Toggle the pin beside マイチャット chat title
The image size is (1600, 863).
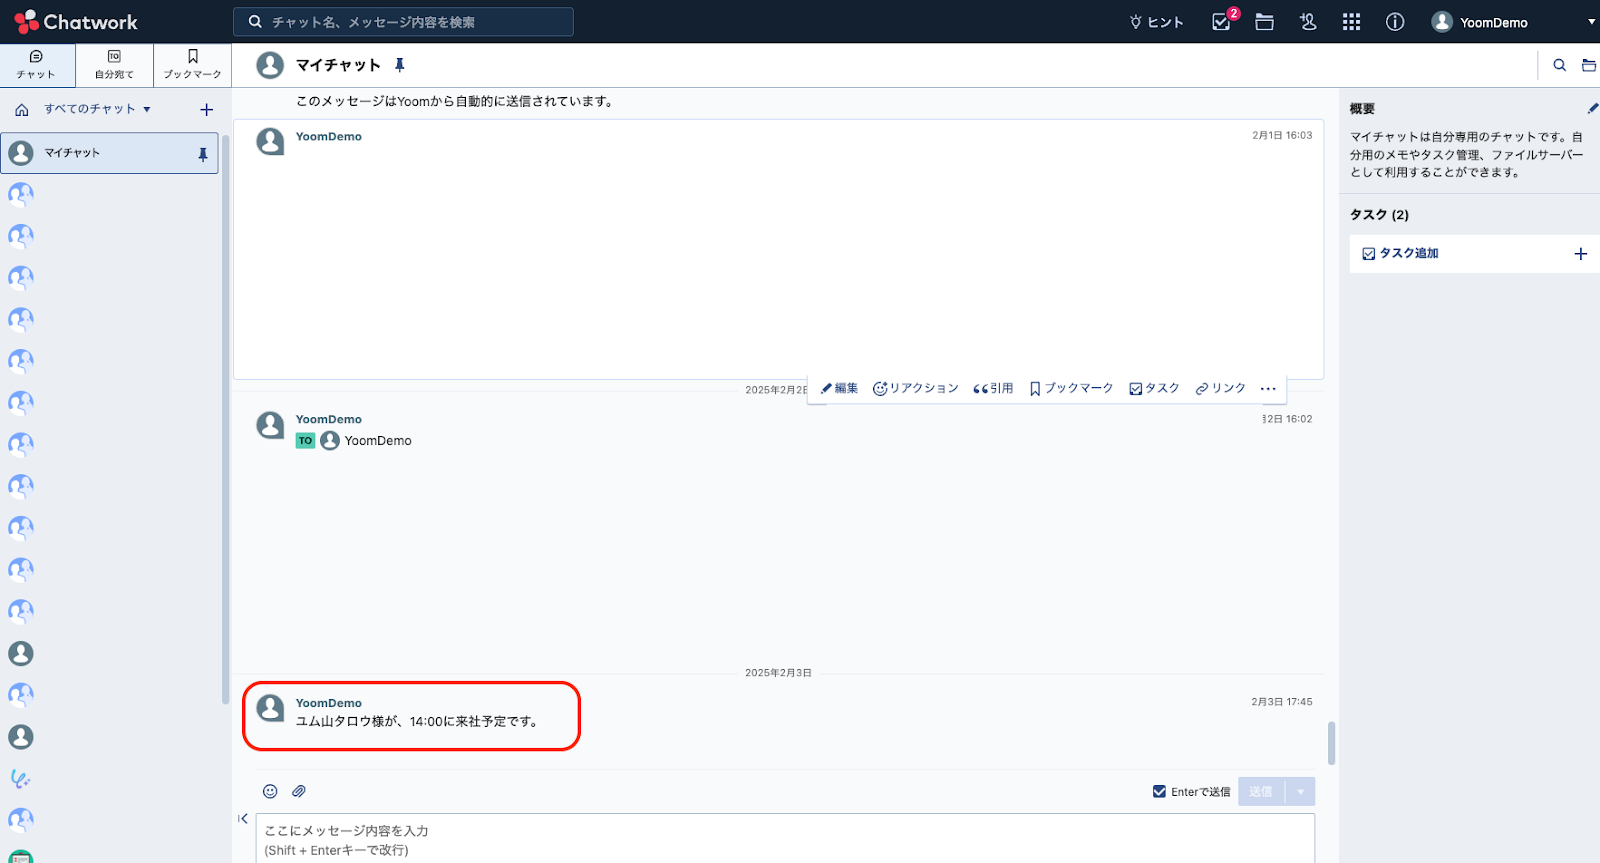point(399,65)
